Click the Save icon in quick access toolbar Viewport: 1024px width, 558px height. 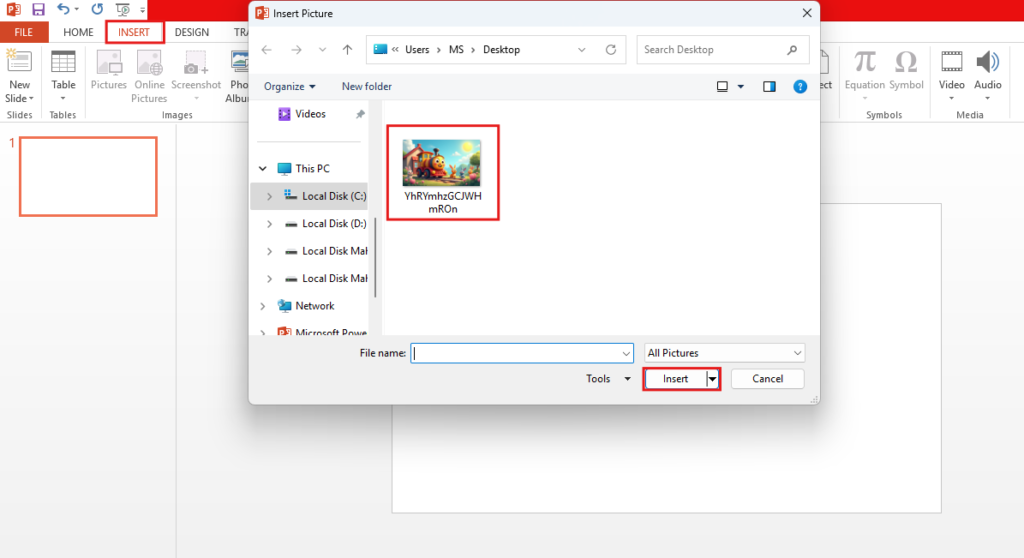click(39, 9)
